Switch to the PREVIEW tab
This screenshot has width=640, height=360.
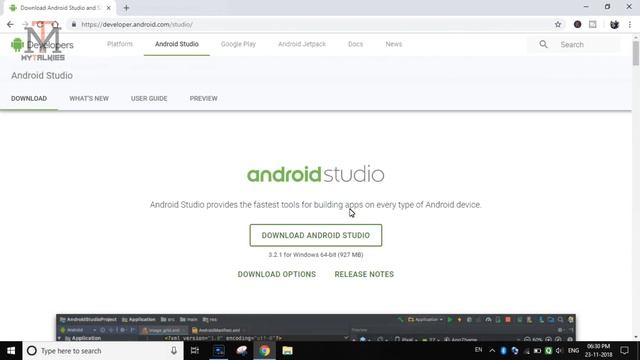point(204,99)
